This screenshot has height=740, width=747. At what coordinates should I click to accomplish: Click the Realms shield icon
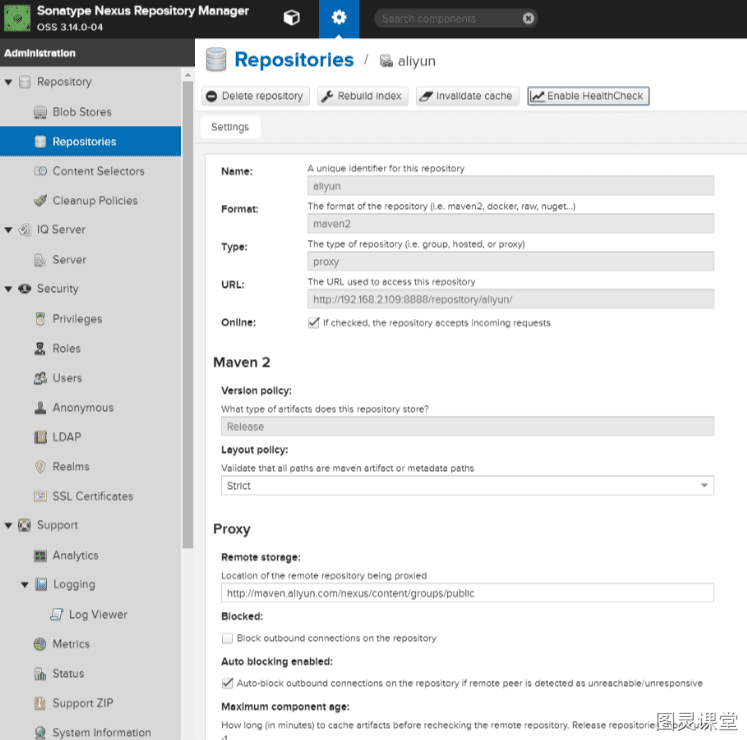(40, 466)
